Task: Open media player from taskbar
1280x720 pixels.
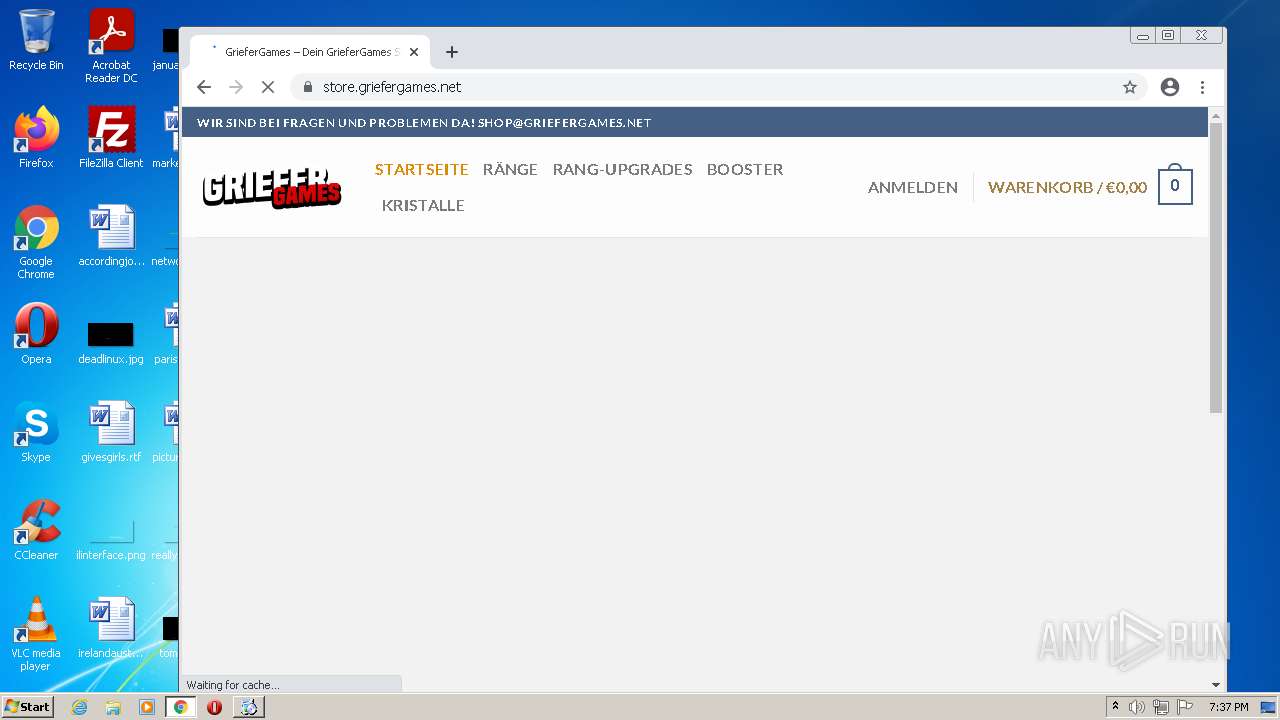Action: 147,707
